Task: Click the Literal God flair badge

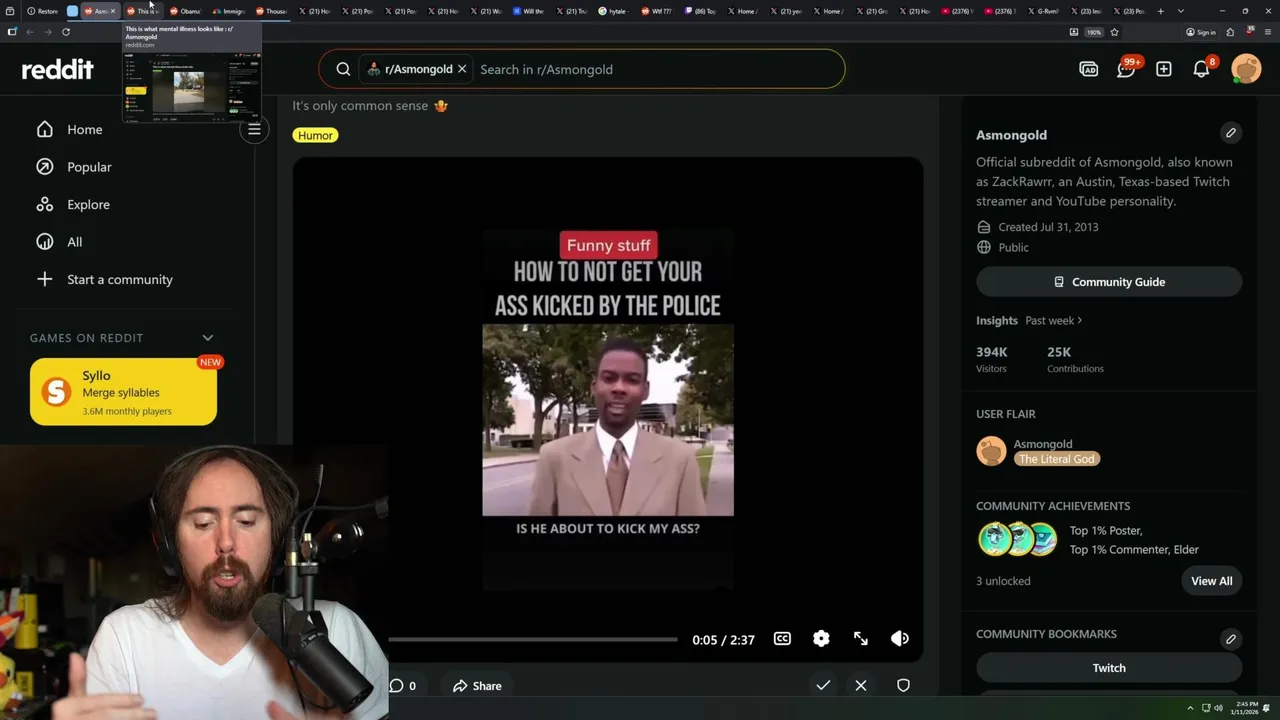Action: 1057,459
